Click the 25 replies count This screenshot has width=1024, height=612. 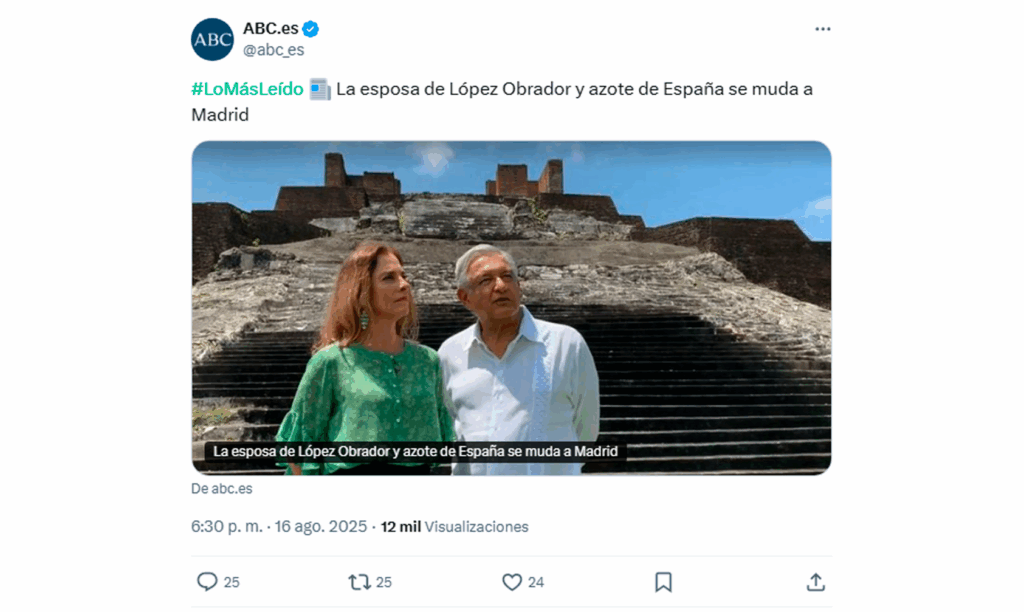(x=232, y=582)
